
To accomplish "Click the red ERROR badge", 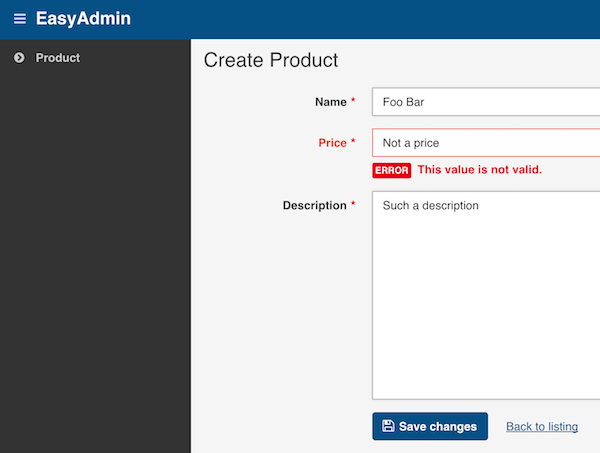I will pyautogui.click(x=391, y=170).
